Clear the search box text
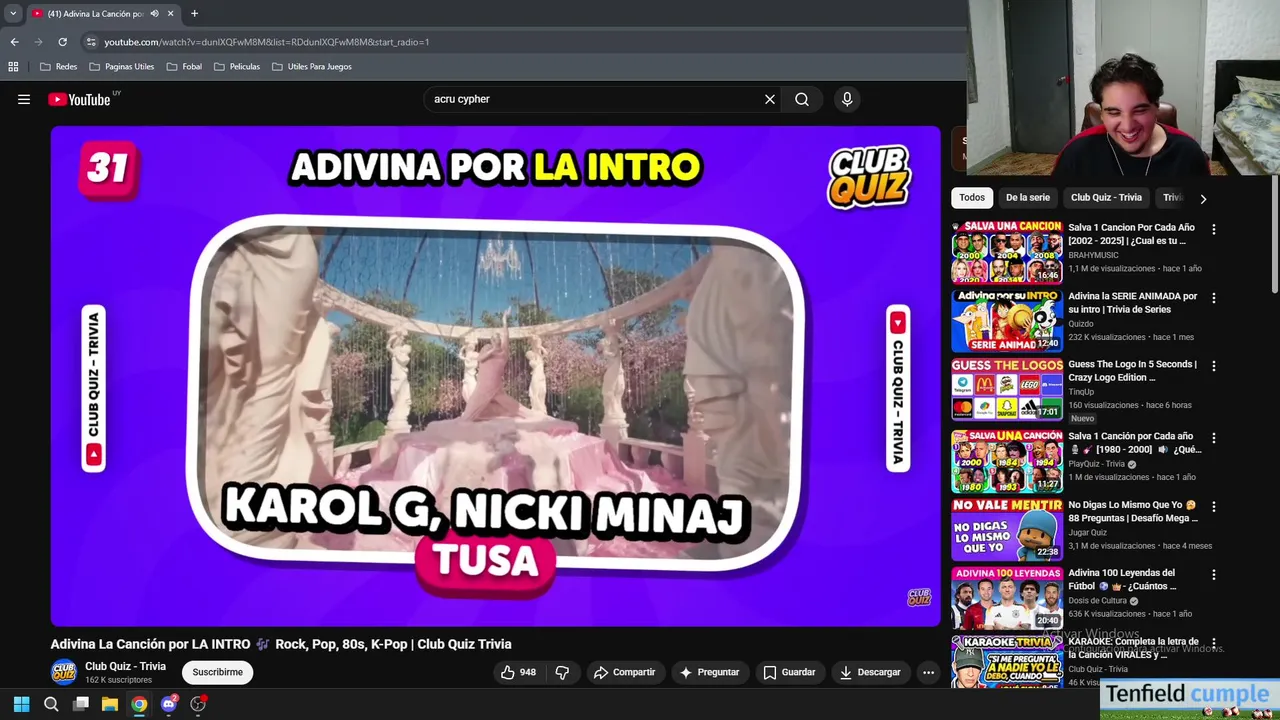 click(770, 99)
